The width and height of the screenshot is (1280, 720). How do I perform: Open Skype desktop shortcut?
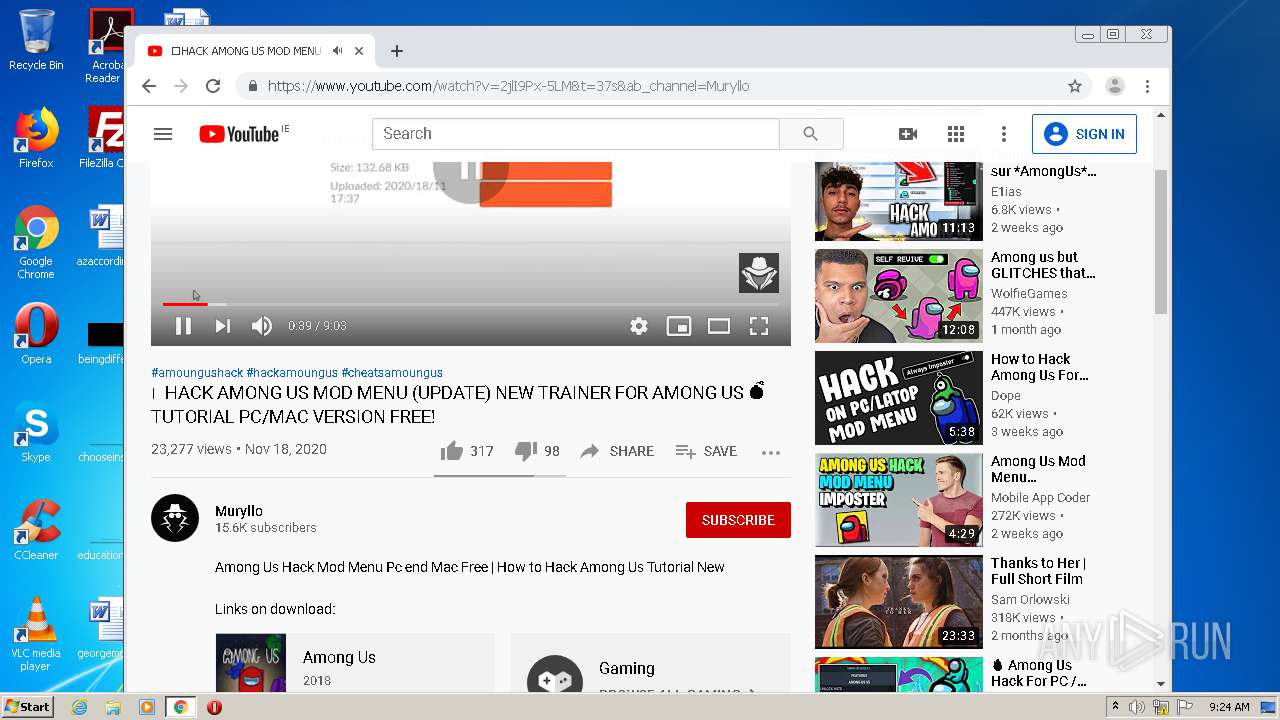(36, 432)
